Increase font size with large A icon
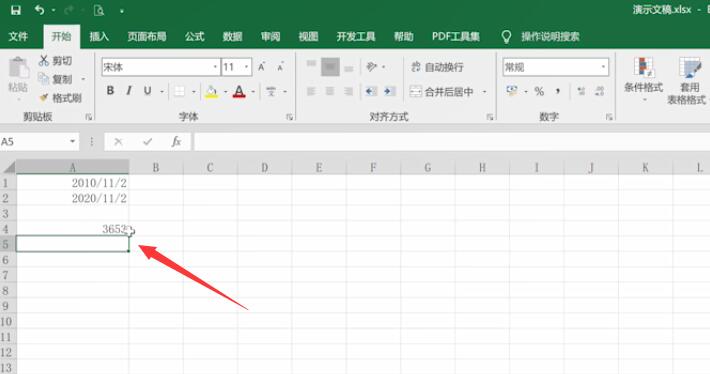The height and width of the screenshot is (374, 710). click(x=262, y=67)
